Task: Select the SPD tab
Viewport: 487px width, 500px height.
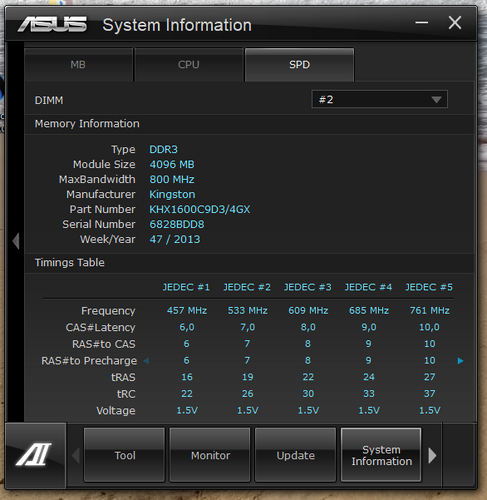Action: click(x=299, y=65)
